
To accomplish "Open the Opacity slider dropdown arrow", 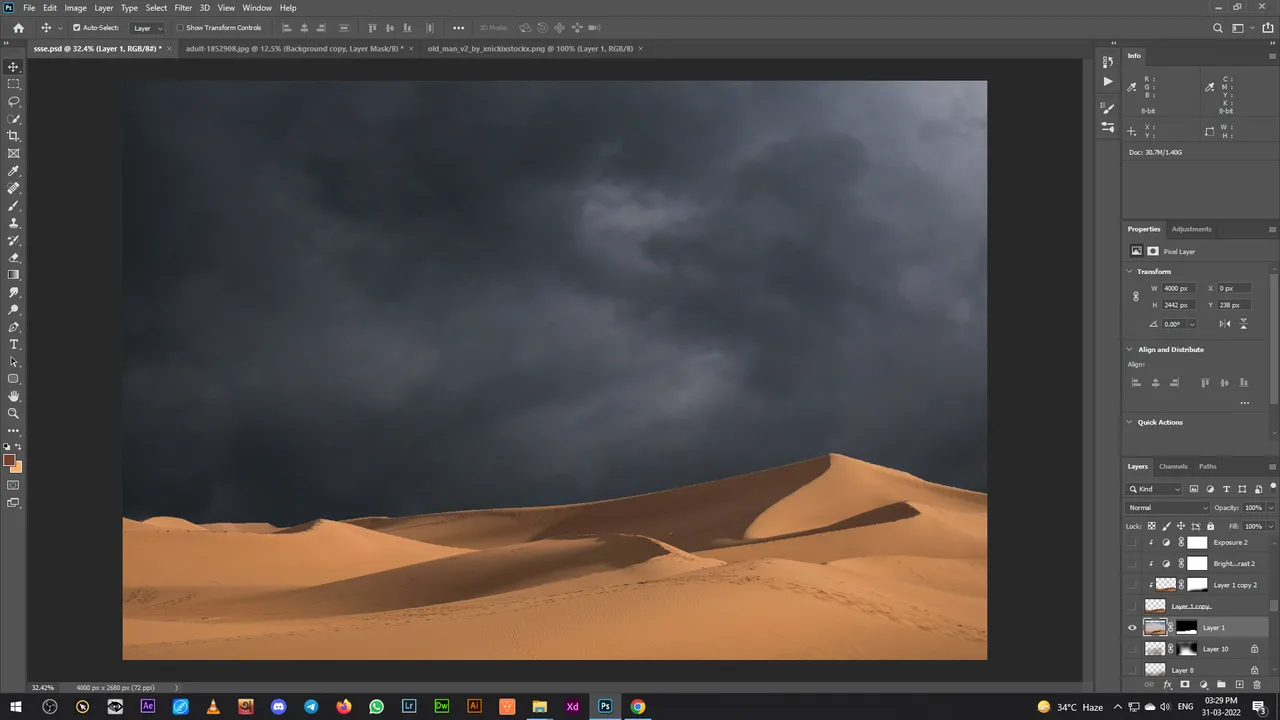I will point(1271,508).
